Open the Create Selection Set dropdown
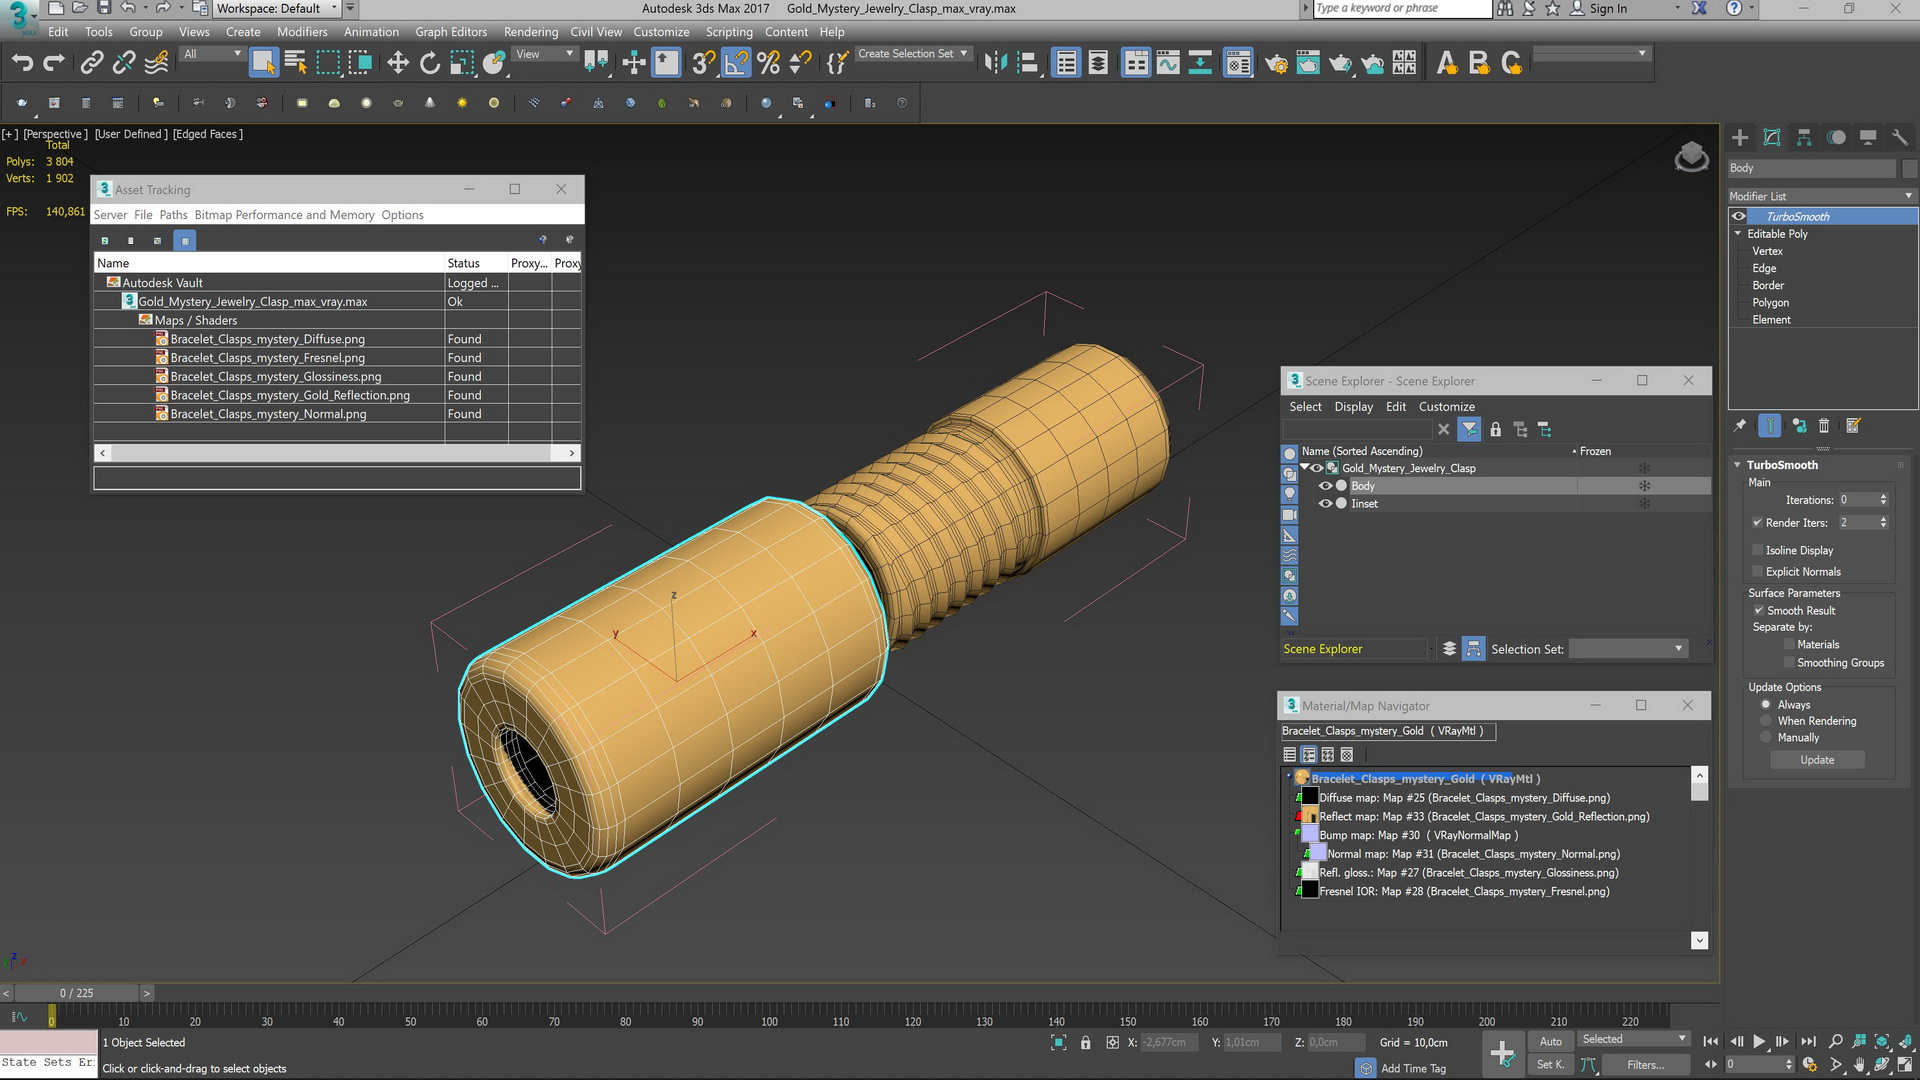Screen dimensions: 1920x1080 (913, 54)
